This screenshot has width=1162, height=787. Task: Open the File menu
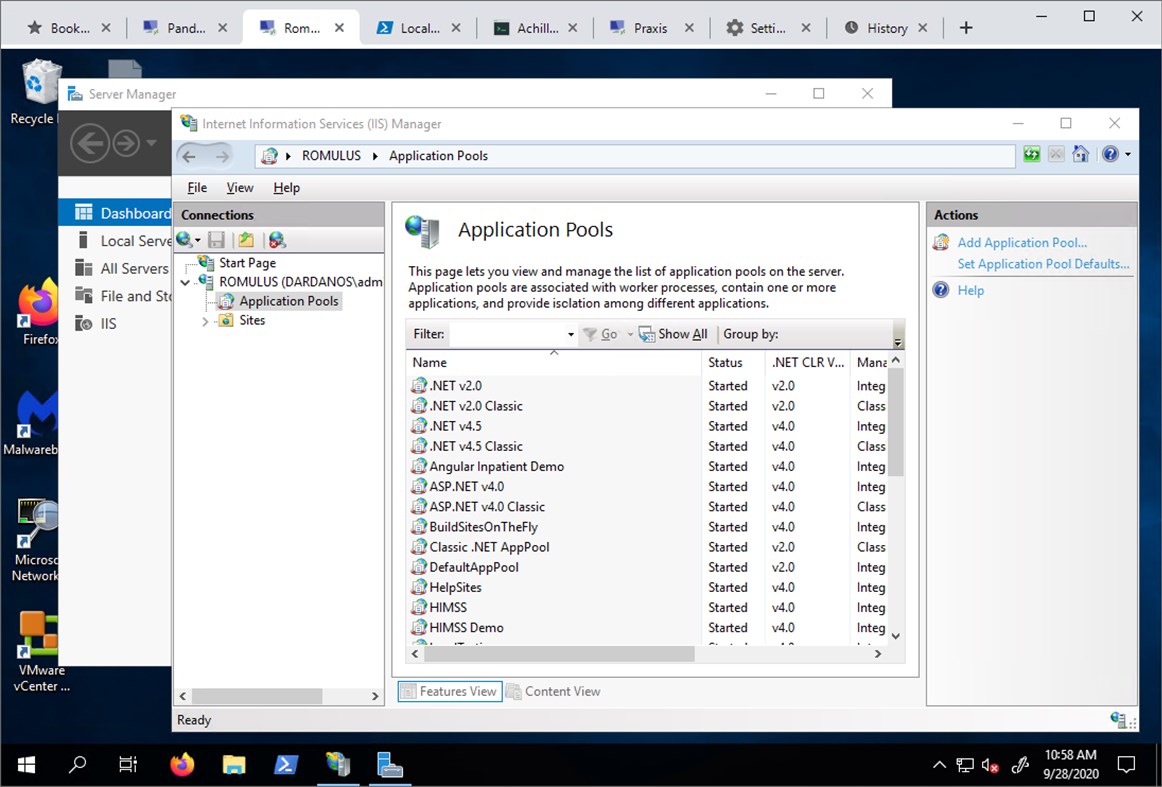(197, 187)
